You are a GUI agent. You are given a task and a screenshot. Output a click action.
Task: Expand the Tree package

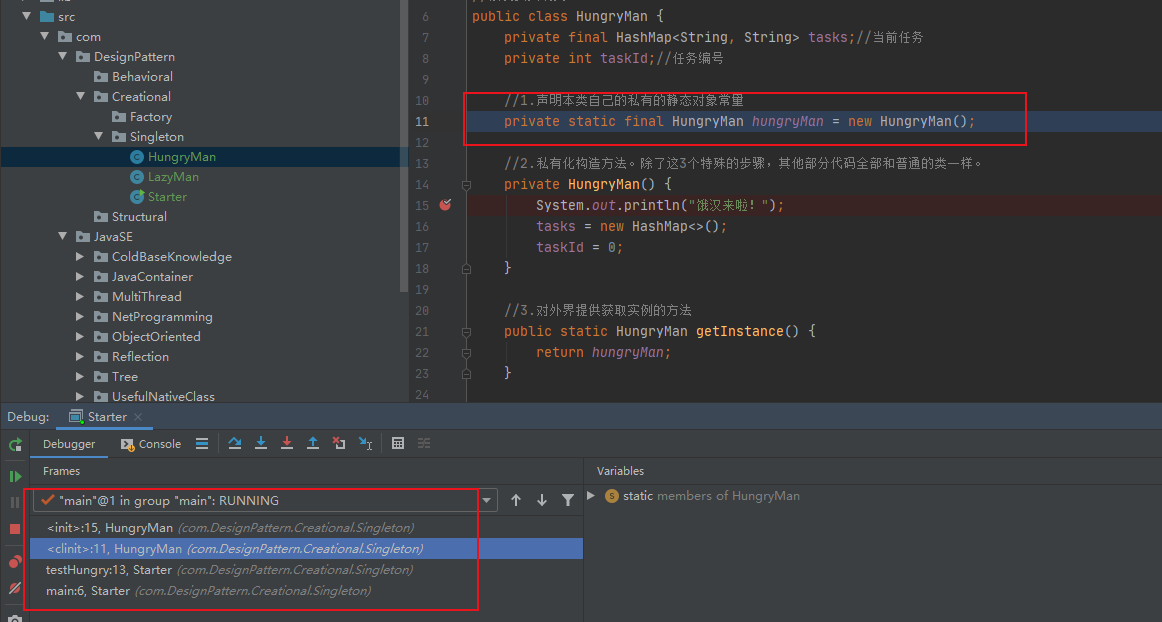point(80,376)
